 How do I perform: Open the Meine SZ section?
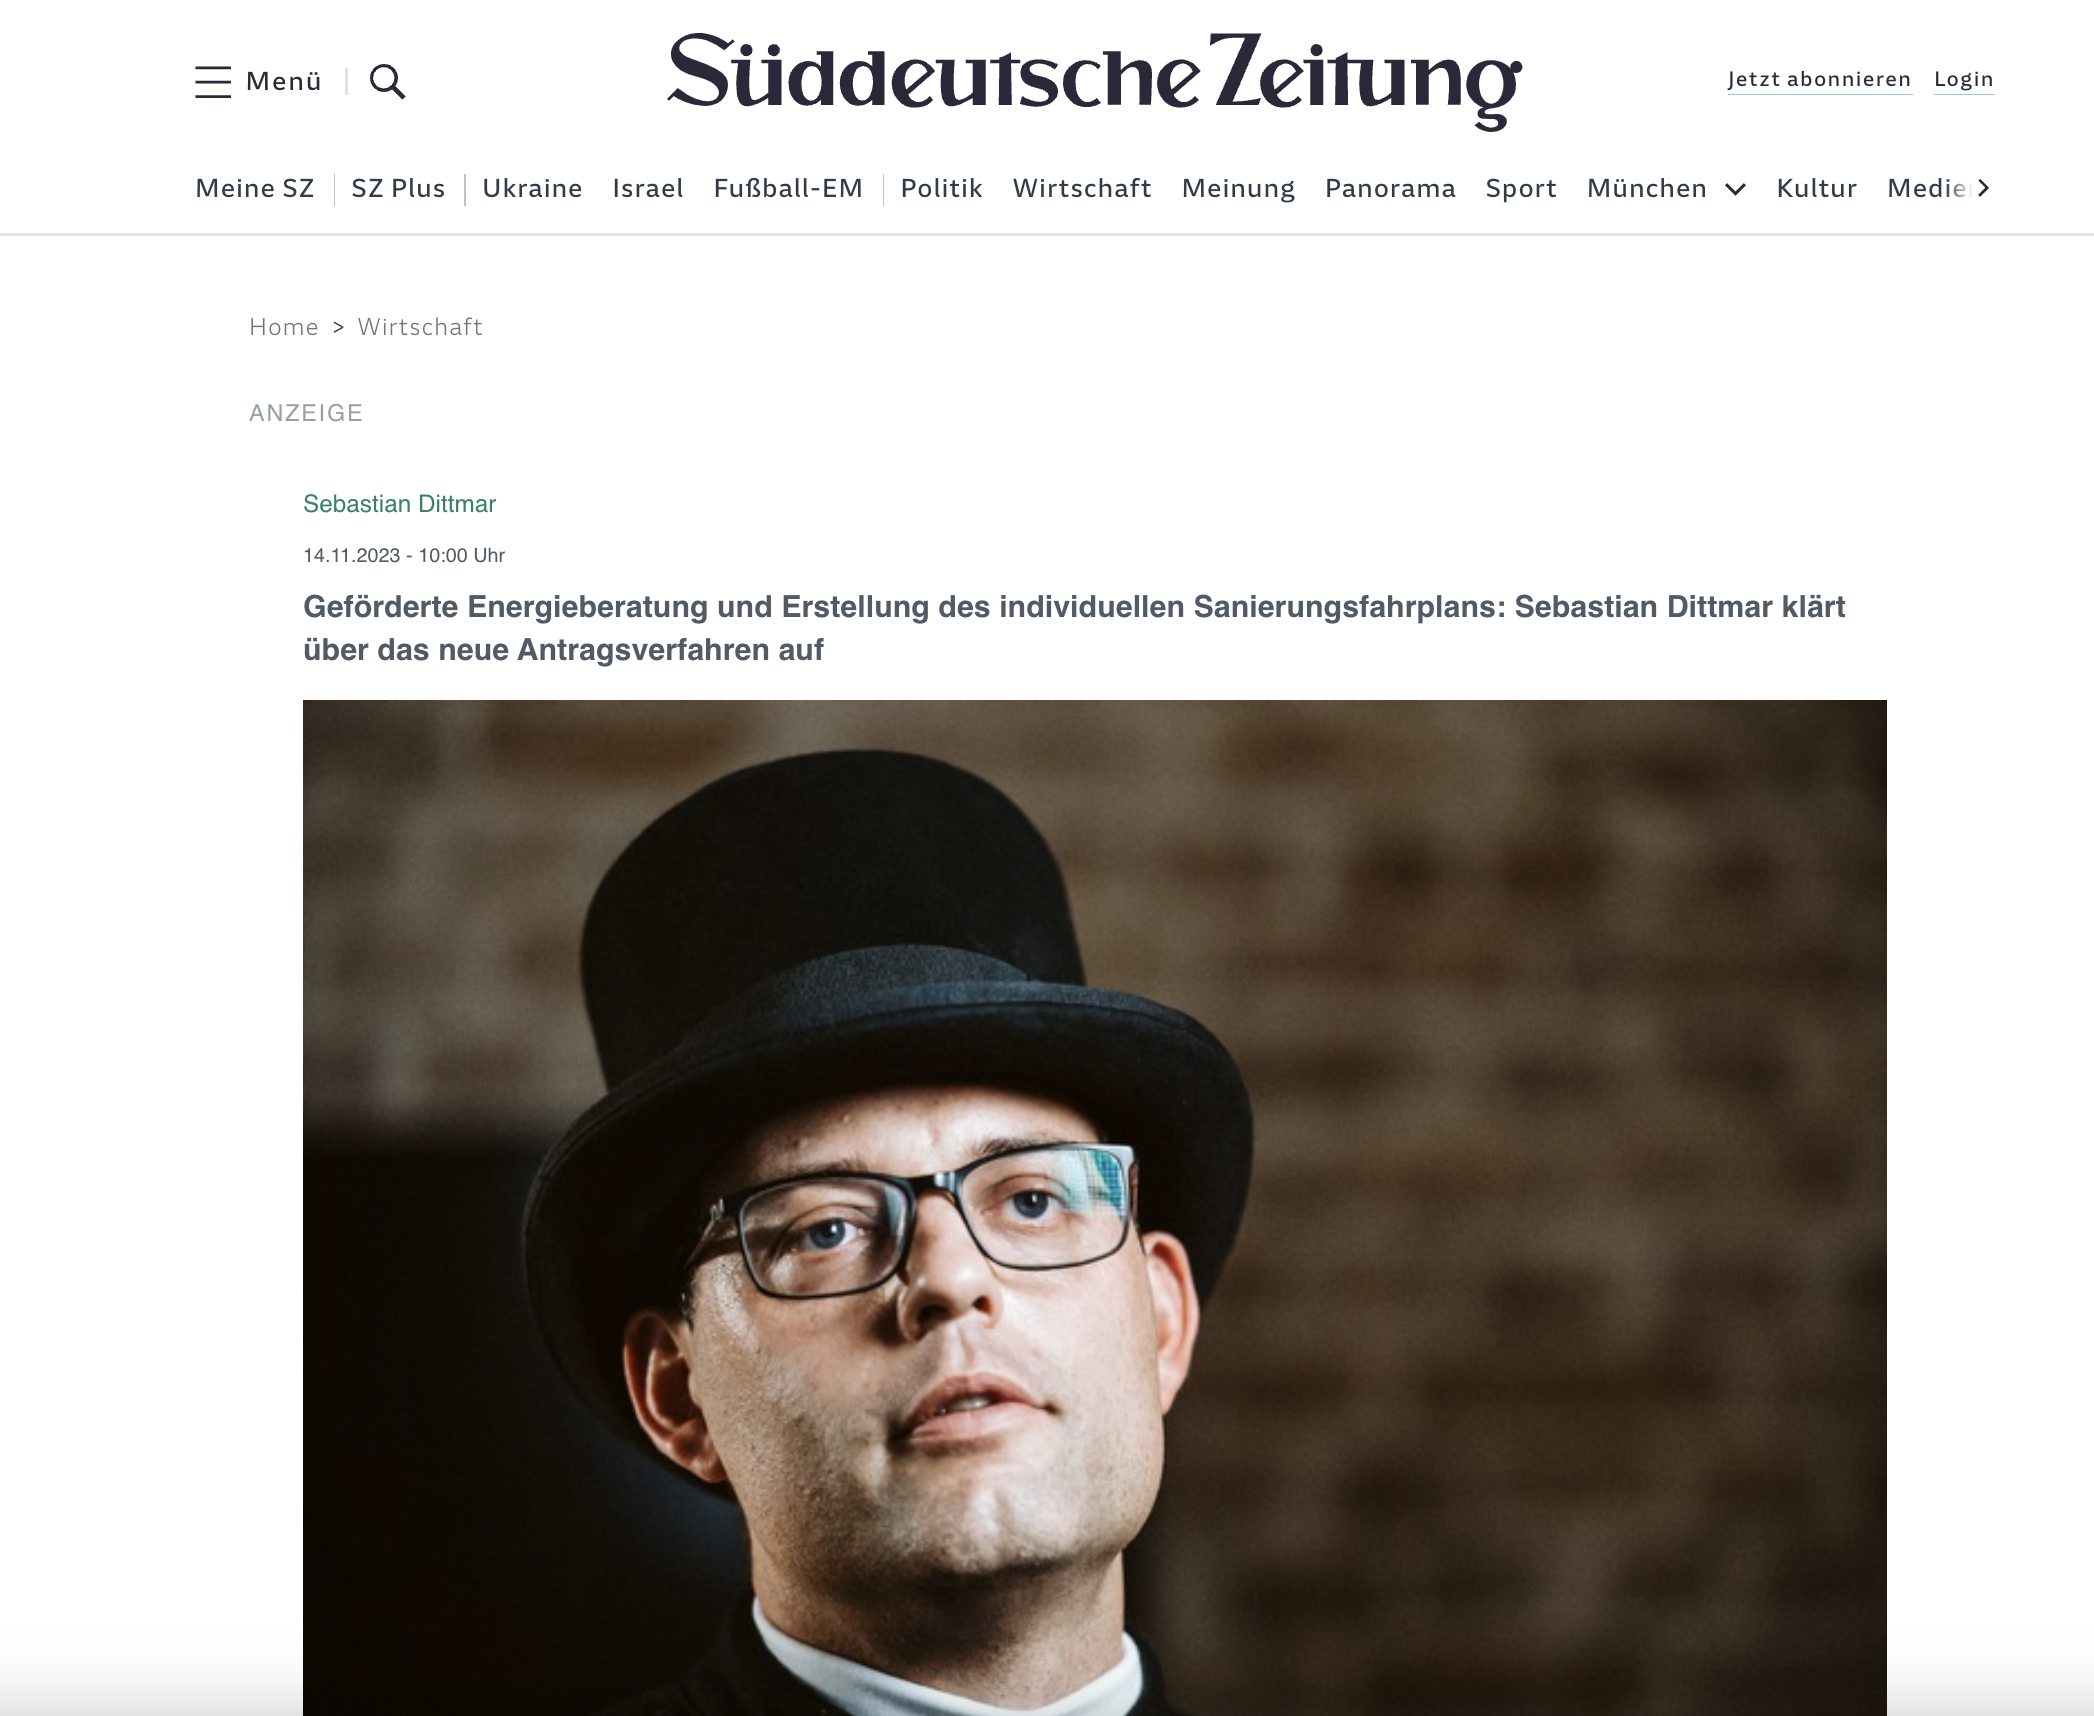click(255, 188)
